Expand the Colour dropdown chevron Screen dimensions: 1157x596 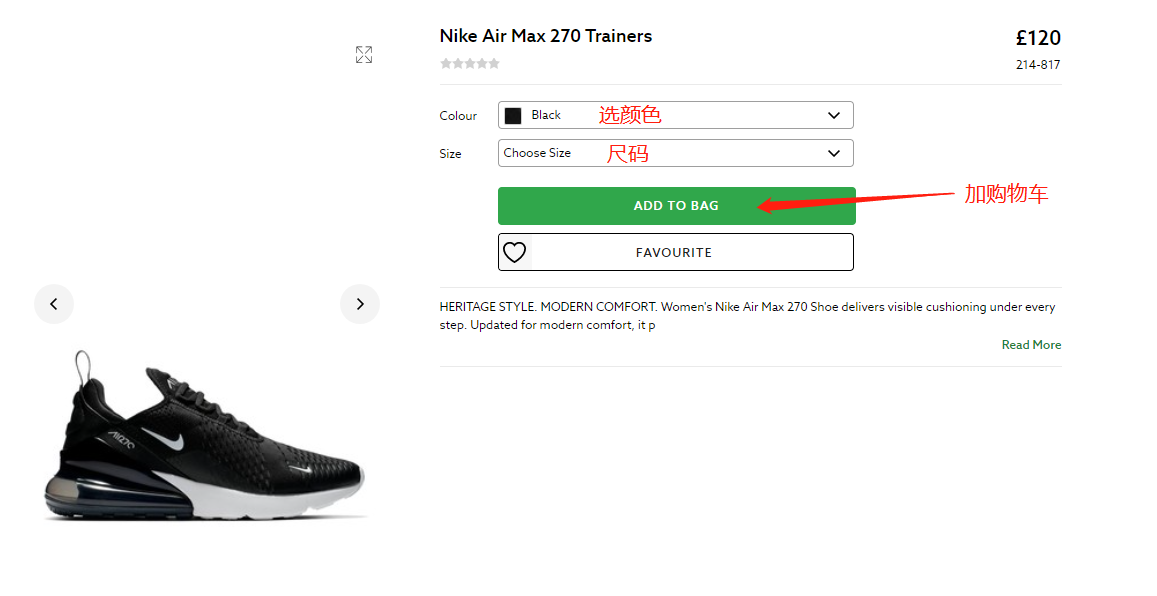click(x=834, y=115)
